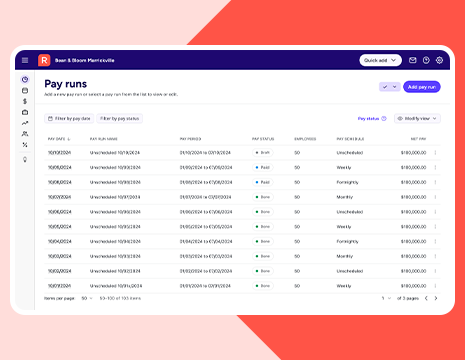
Task: Open the lightbulb sidebar icon
Action: tap(25, 159)
